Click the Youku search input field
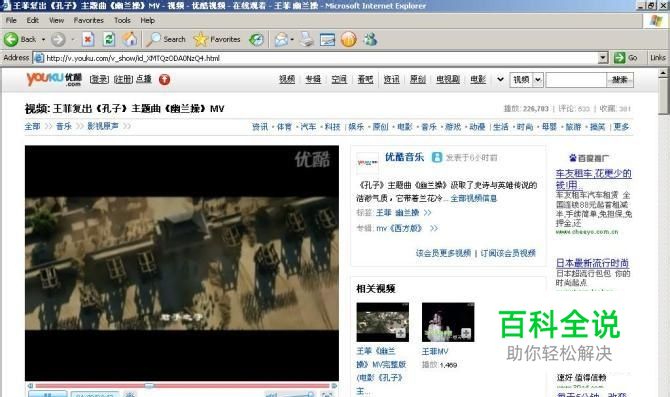This screenshot has height=397, width=670. [x=576, y=80]
